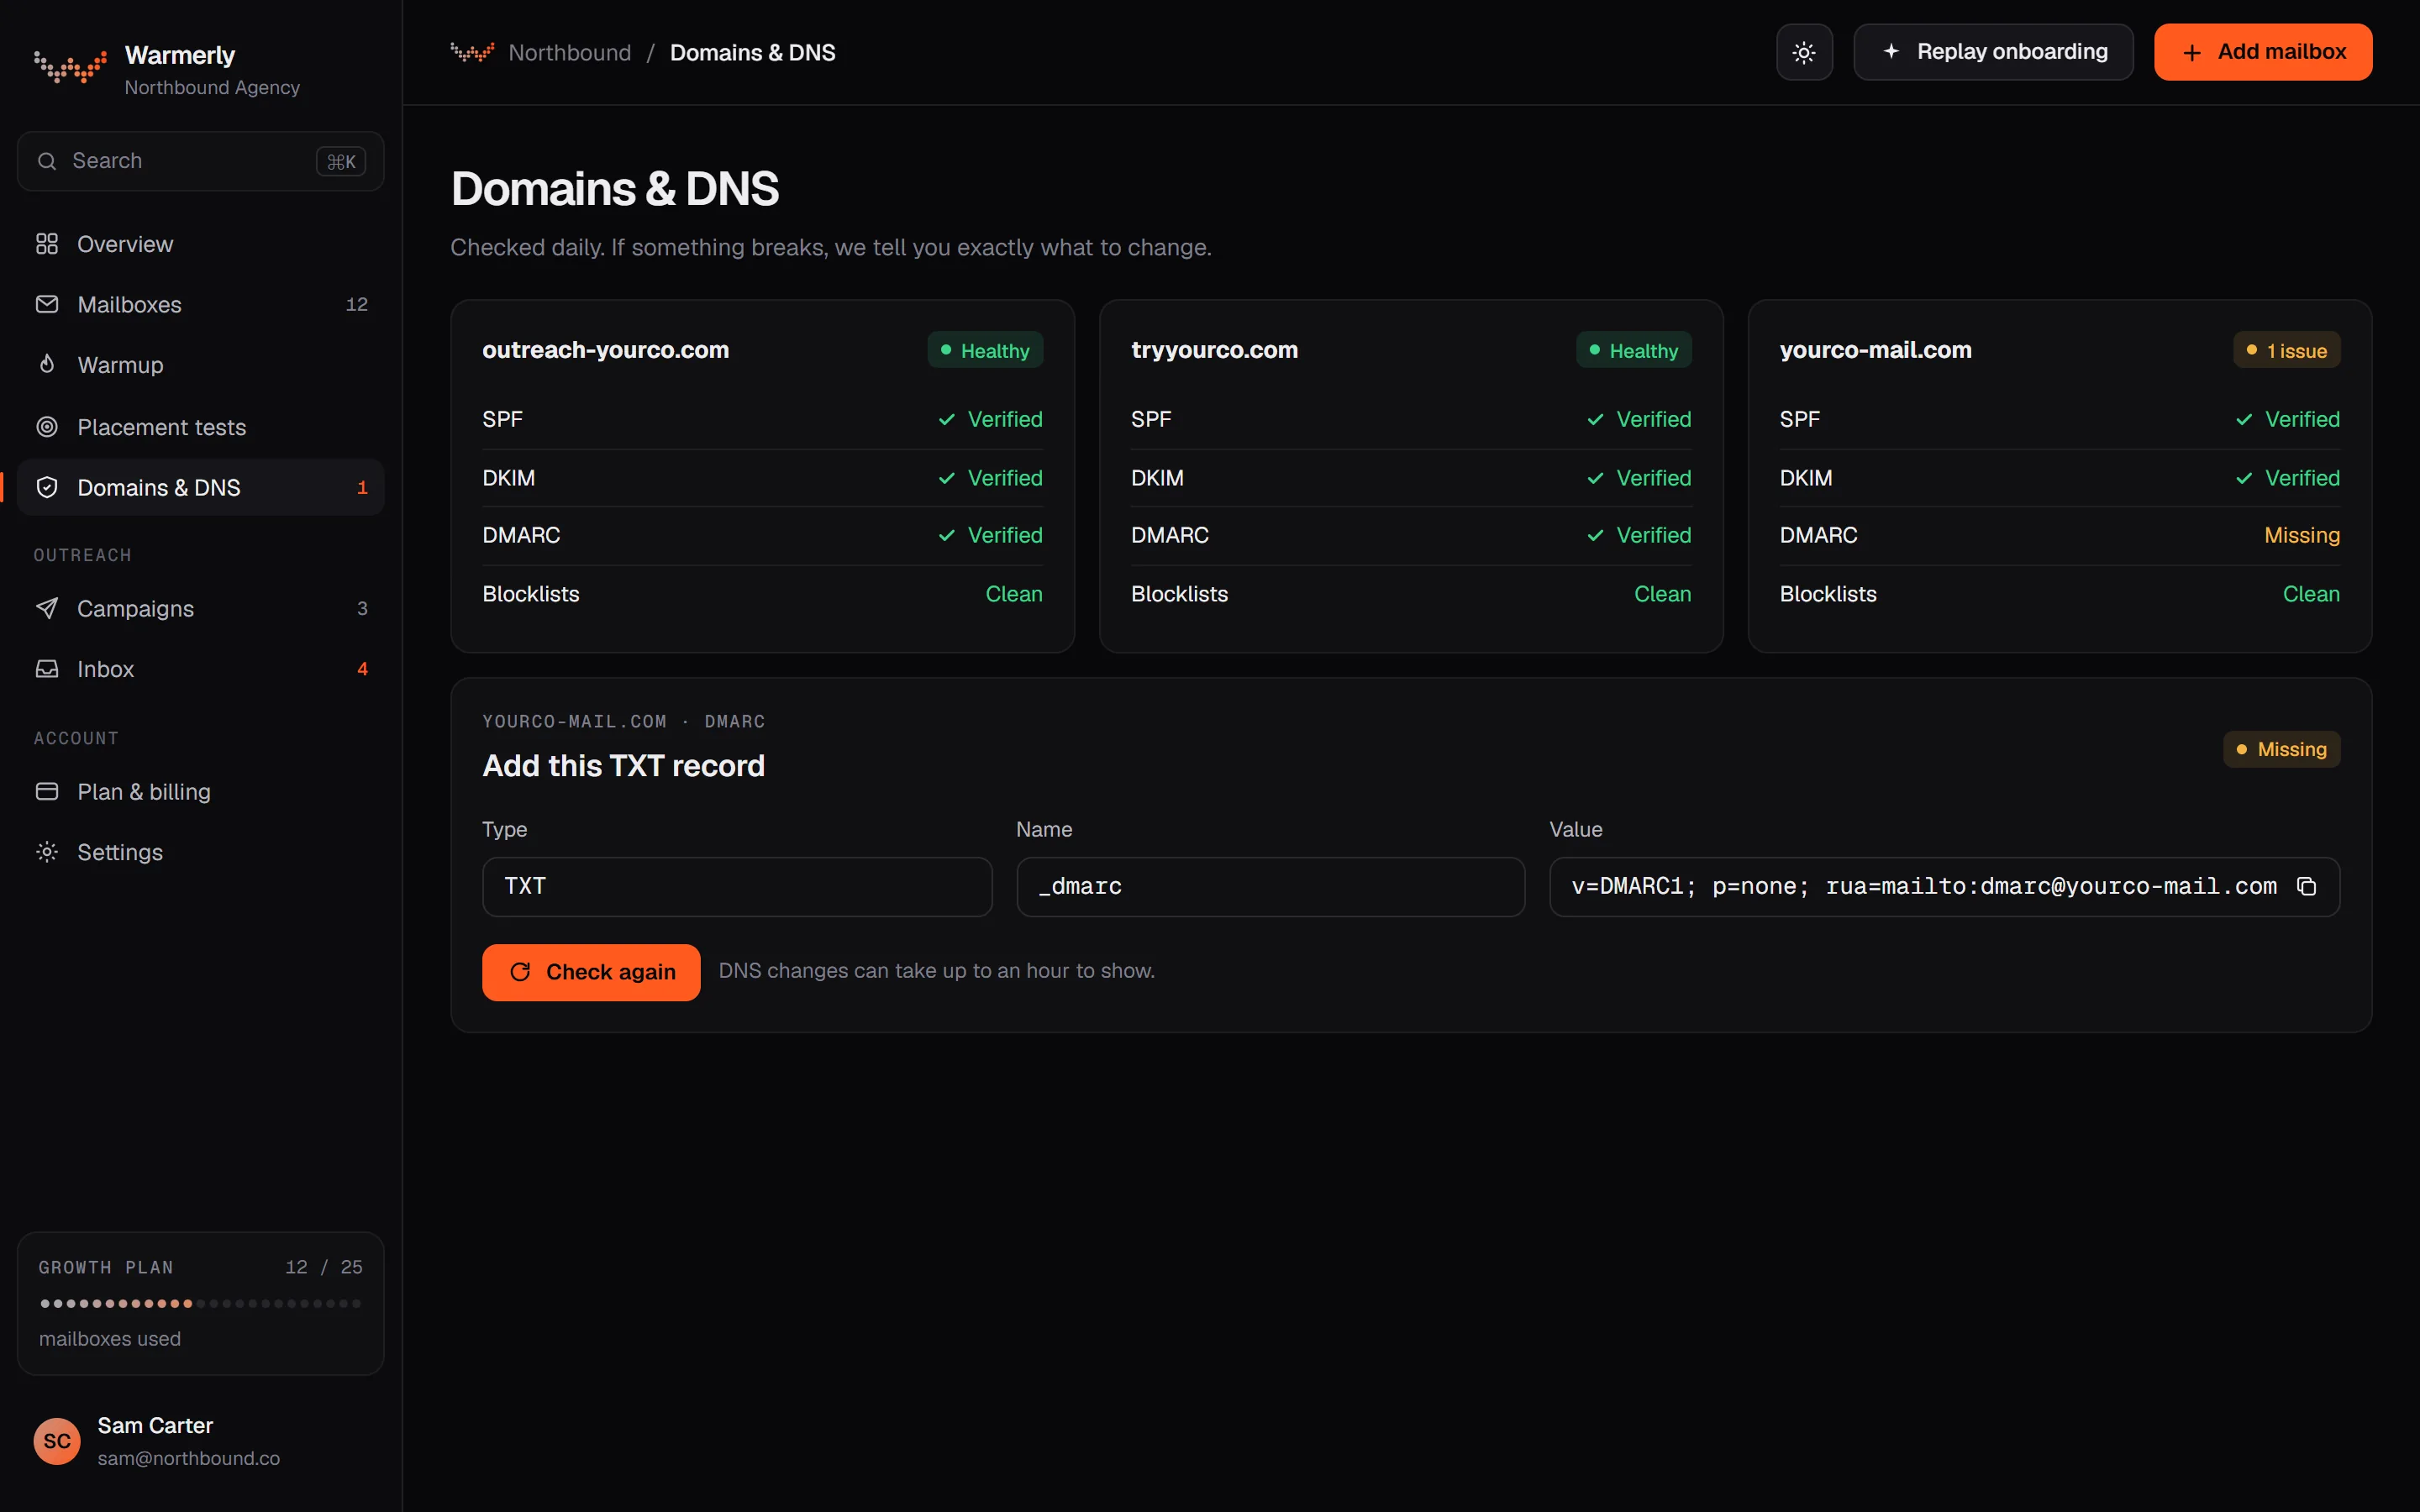
Task: Select Domains & DNS in the sidebar
Action: [201, 487]
